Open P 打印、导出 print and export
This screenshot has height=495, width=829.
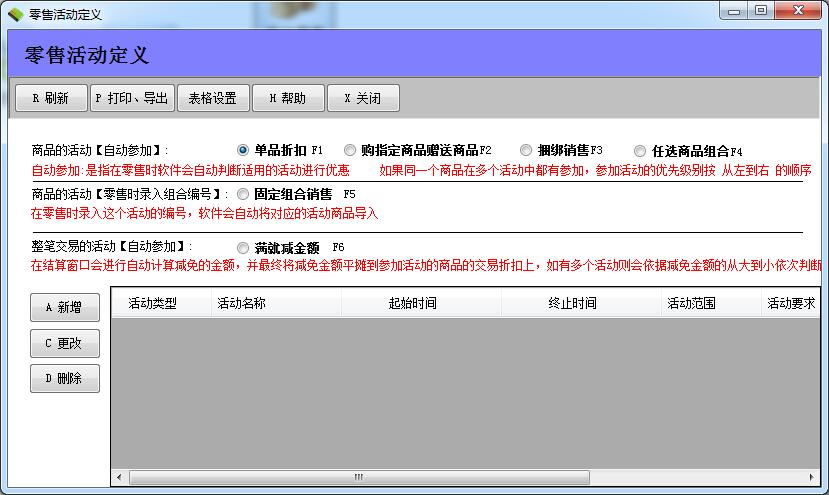tap(132, 98)
